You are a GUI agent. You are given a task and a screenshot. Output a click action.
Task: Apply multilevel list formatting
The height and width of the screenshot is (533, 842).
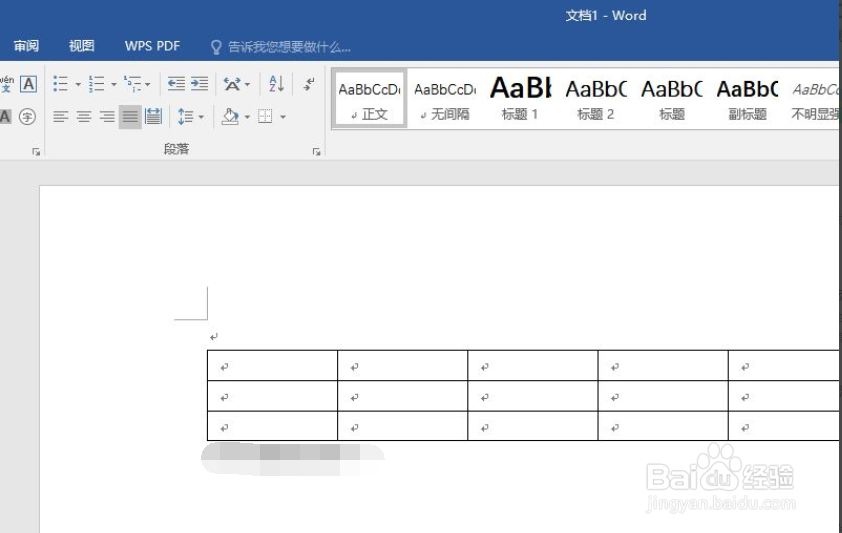(132, 84)
